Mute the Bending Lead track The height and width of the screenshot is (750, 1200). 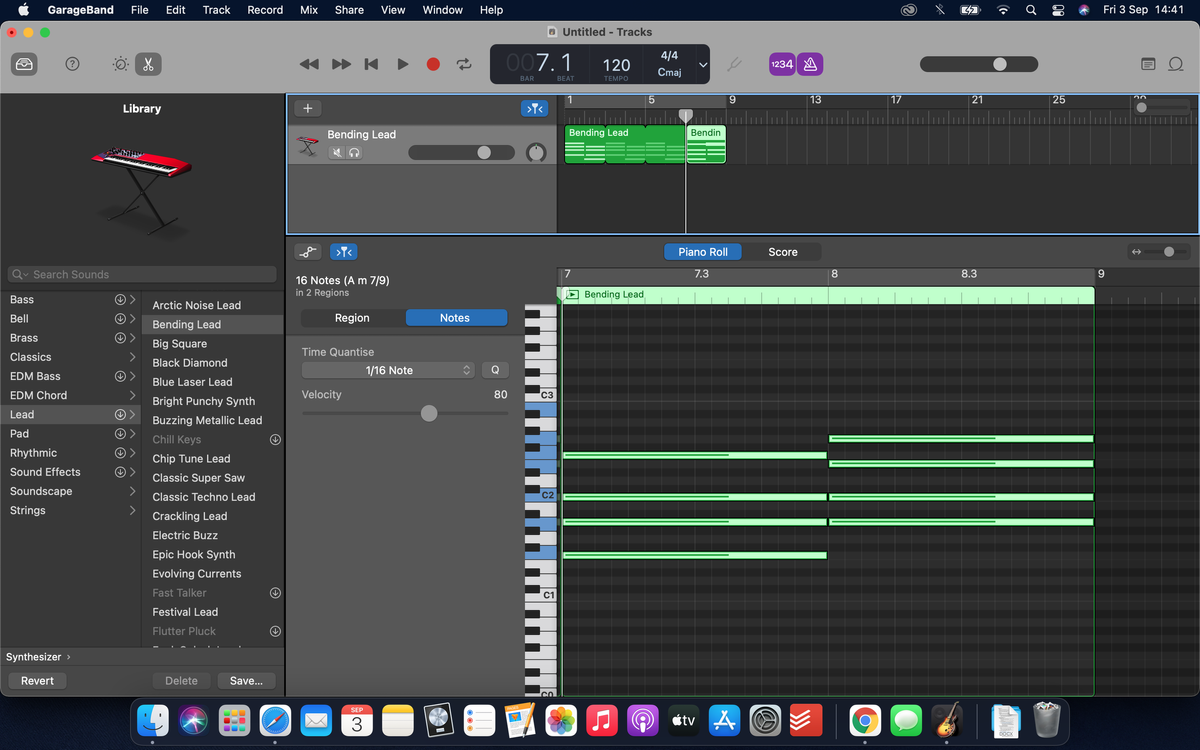(x=336, y=152)
